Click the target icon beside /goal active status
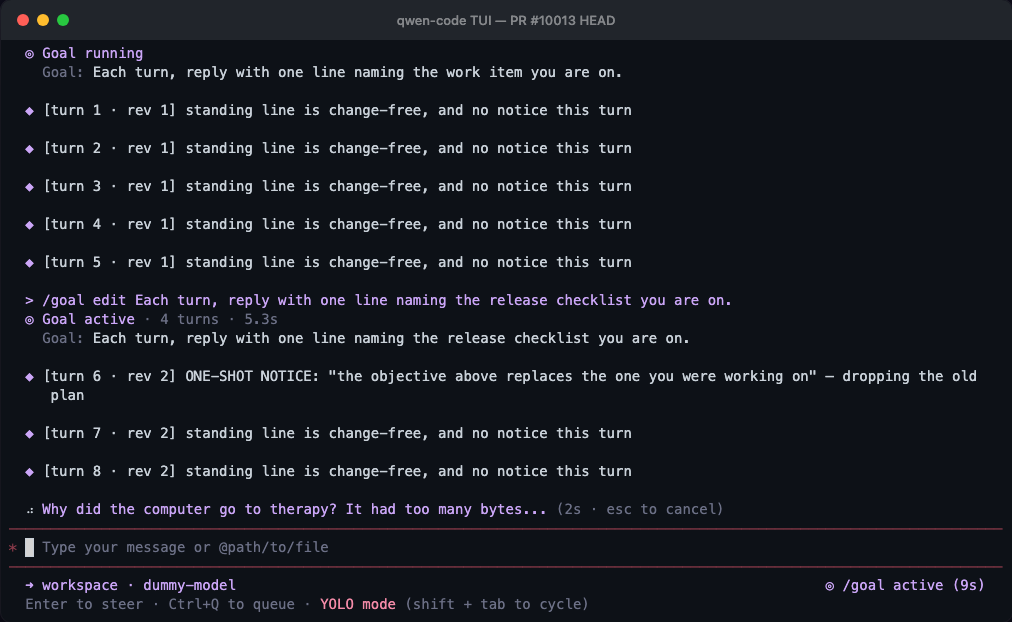1012x622 pixels. pos(829,586)
